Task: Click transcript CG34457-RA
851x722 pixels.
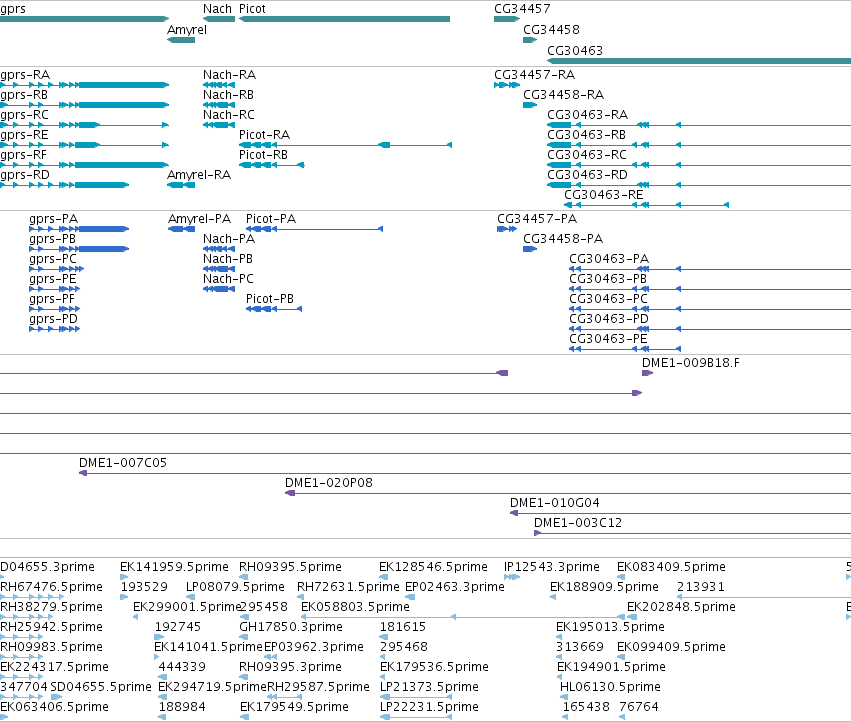Action: pyautogui.click(x=505, y=85)
